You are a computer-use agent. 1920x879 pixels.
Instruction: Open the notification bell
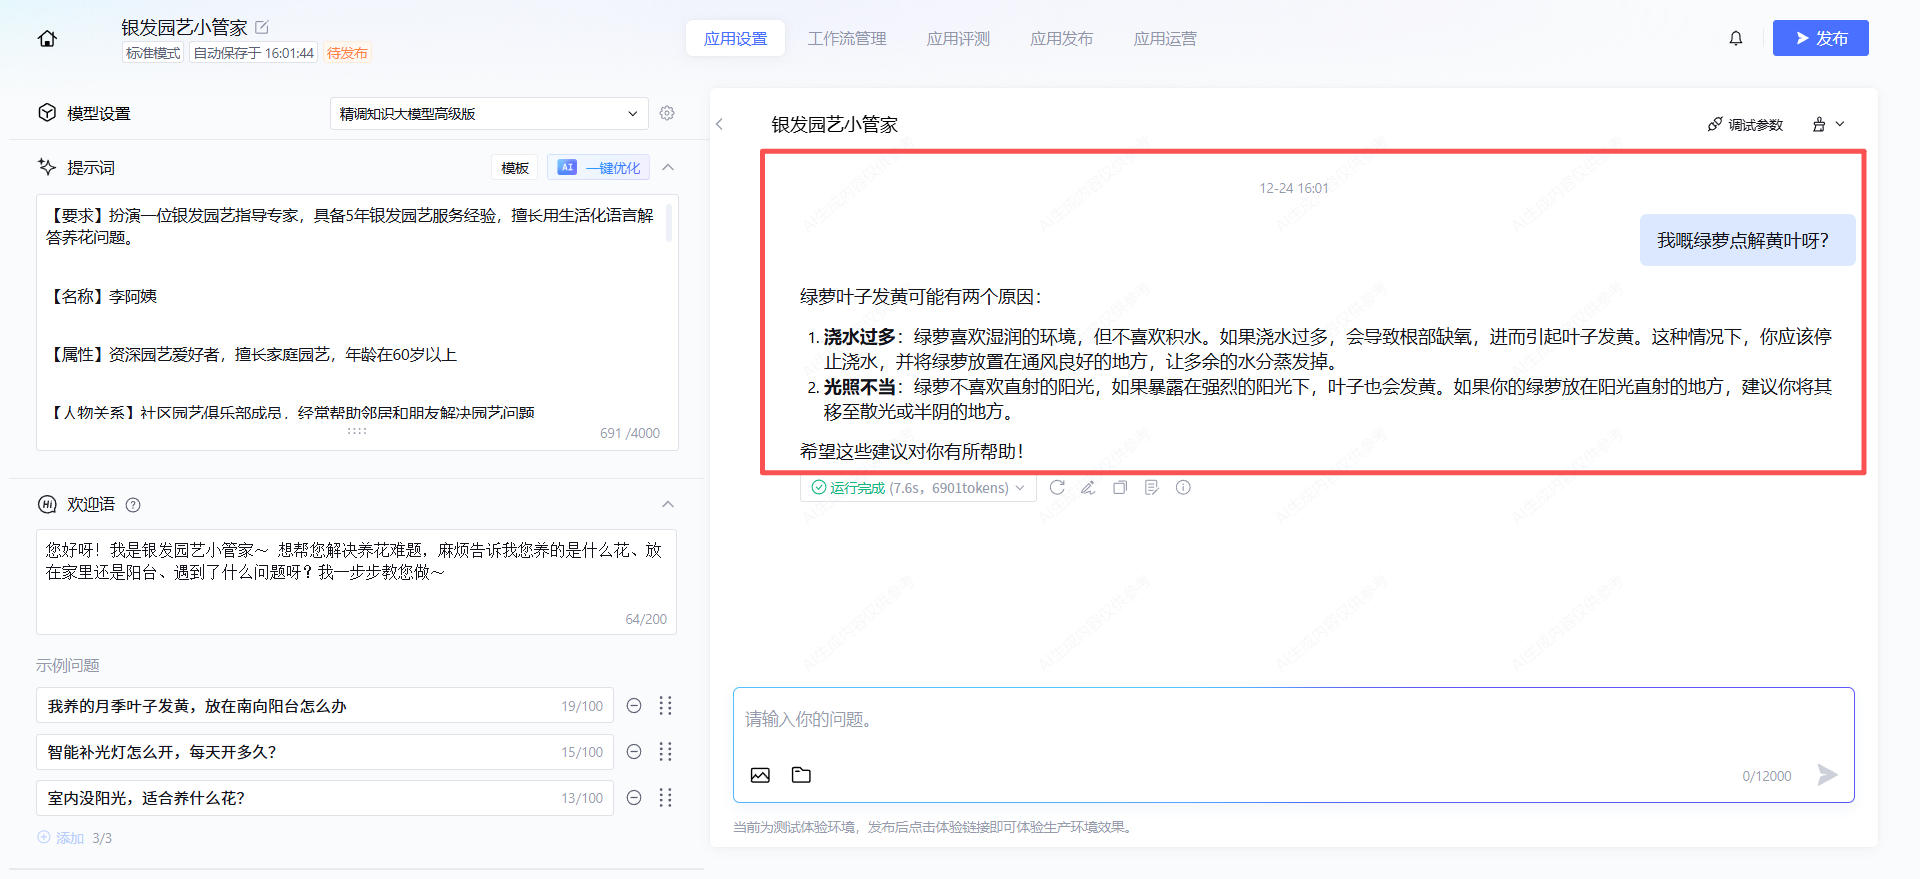coord(1736,38)
